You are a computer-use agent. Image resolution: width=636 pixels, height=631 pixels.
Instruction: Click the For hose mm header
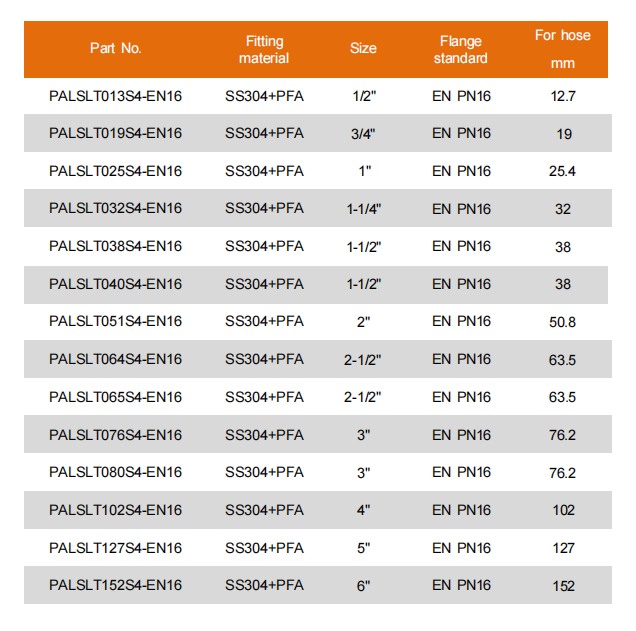tap(562, 49)
